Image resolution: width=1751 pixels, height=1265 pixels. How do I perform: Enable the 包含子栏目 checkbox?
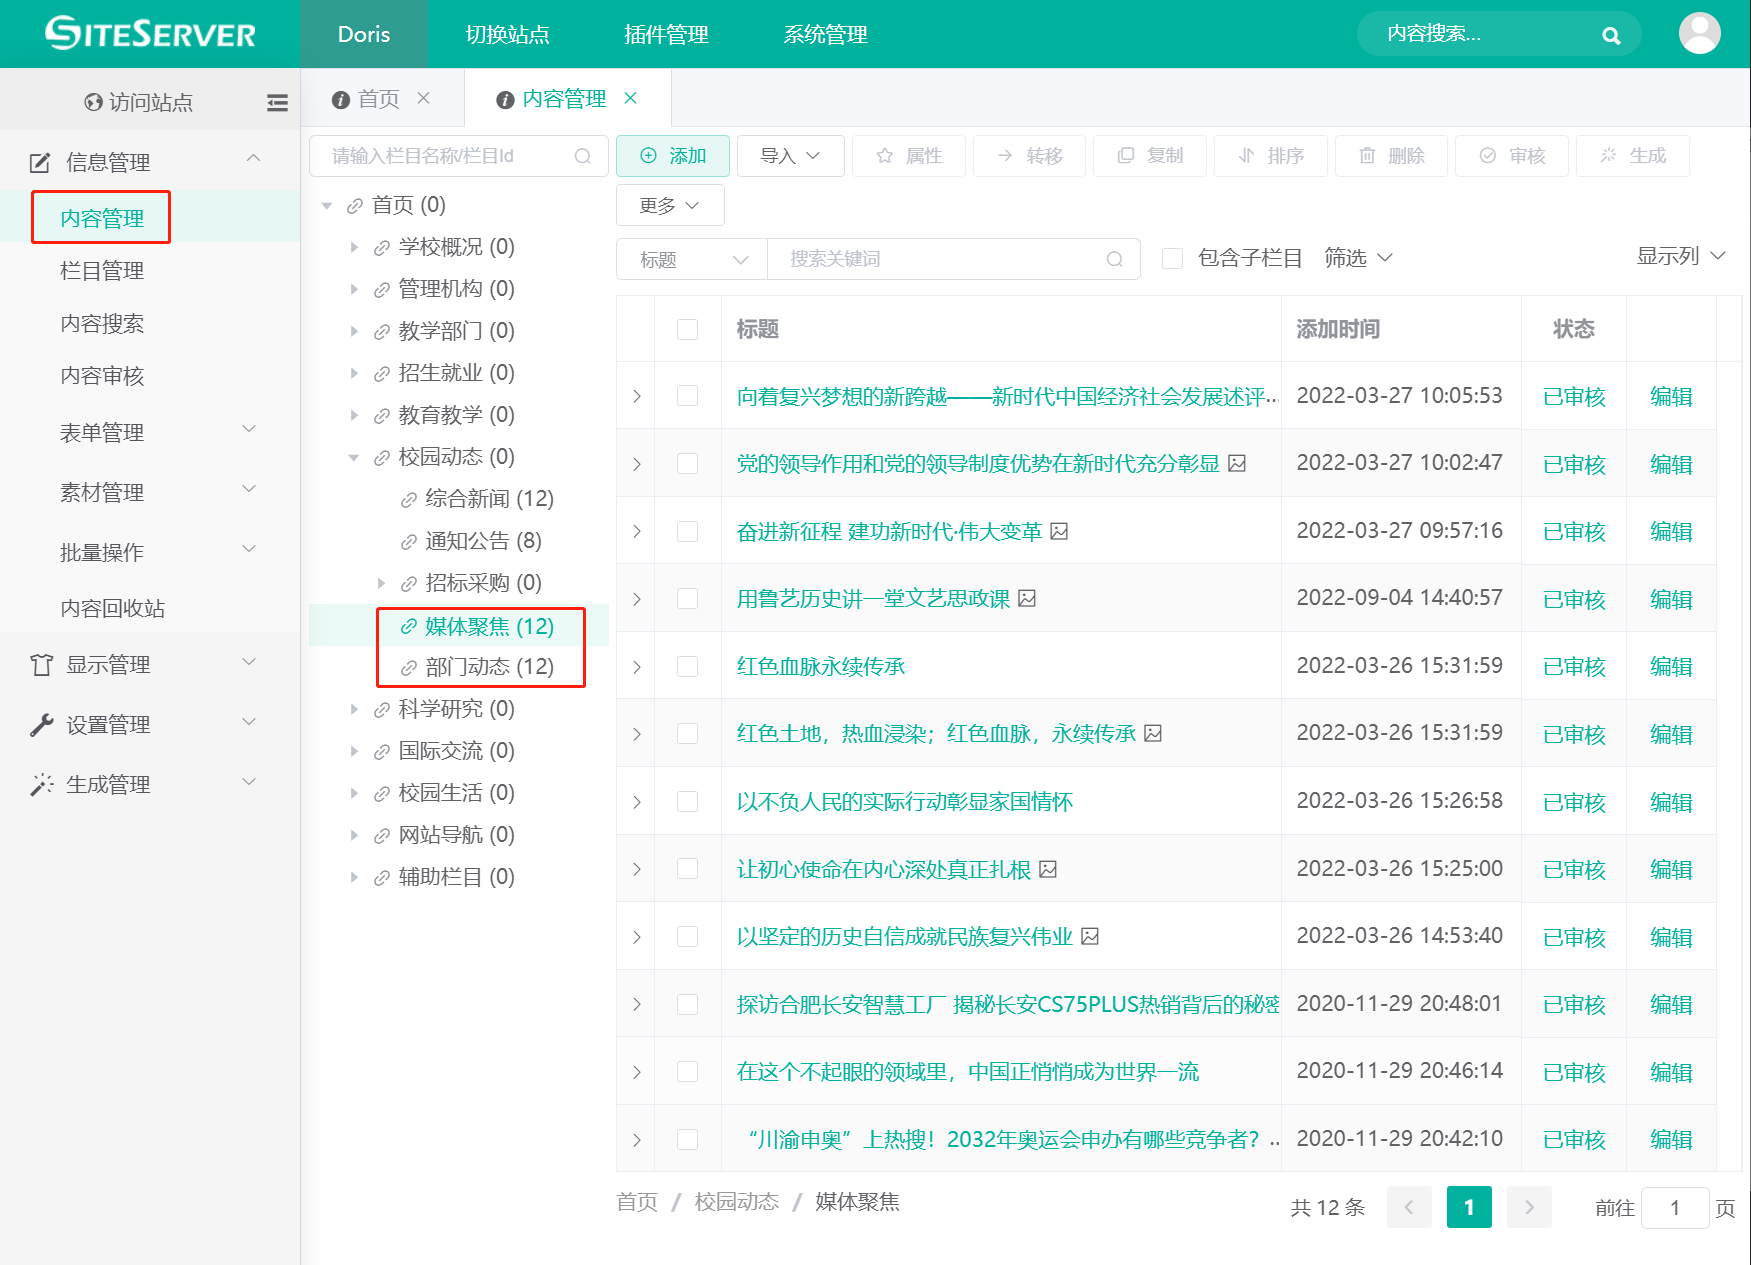pos(1172,259)
